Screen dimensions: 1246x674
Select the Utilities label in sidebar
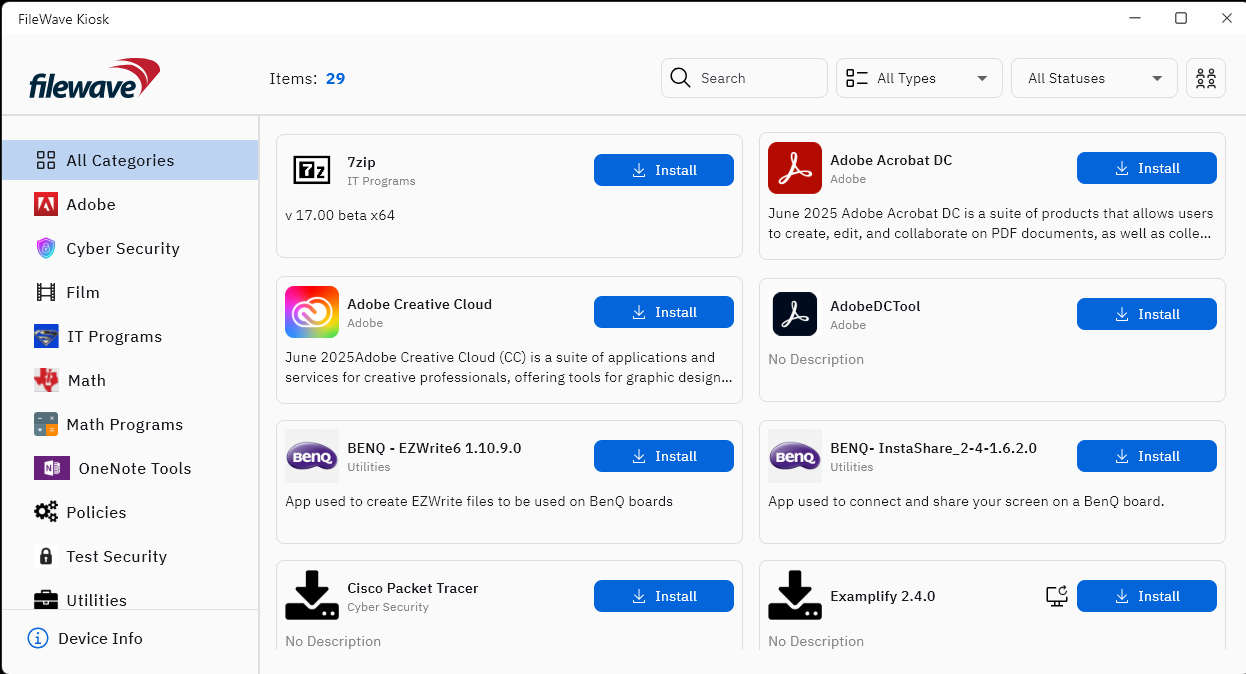pyautogui.click(x=96, y=600)
